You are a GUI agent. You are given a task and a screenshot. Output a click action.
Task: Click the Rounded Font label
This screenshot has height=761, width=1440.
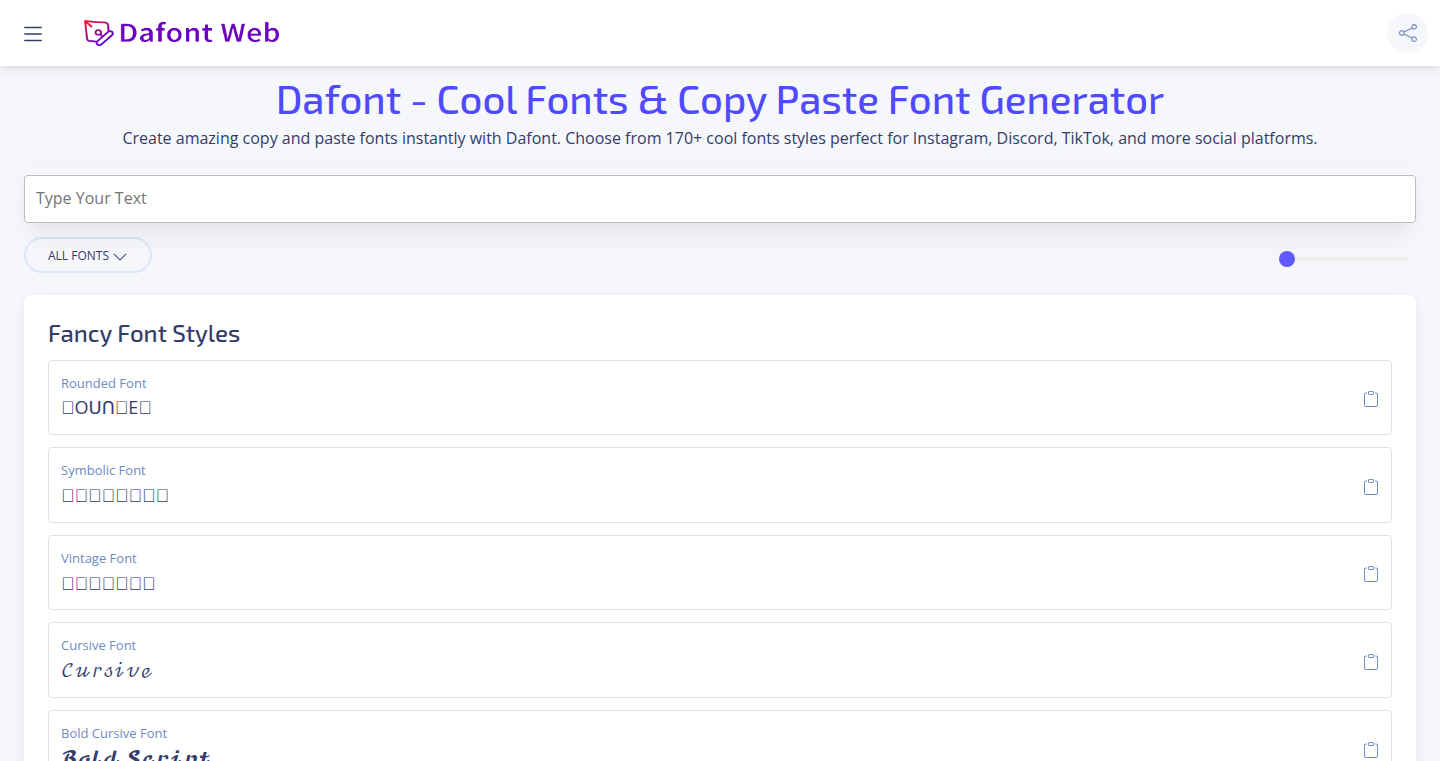tap(104, 383)
